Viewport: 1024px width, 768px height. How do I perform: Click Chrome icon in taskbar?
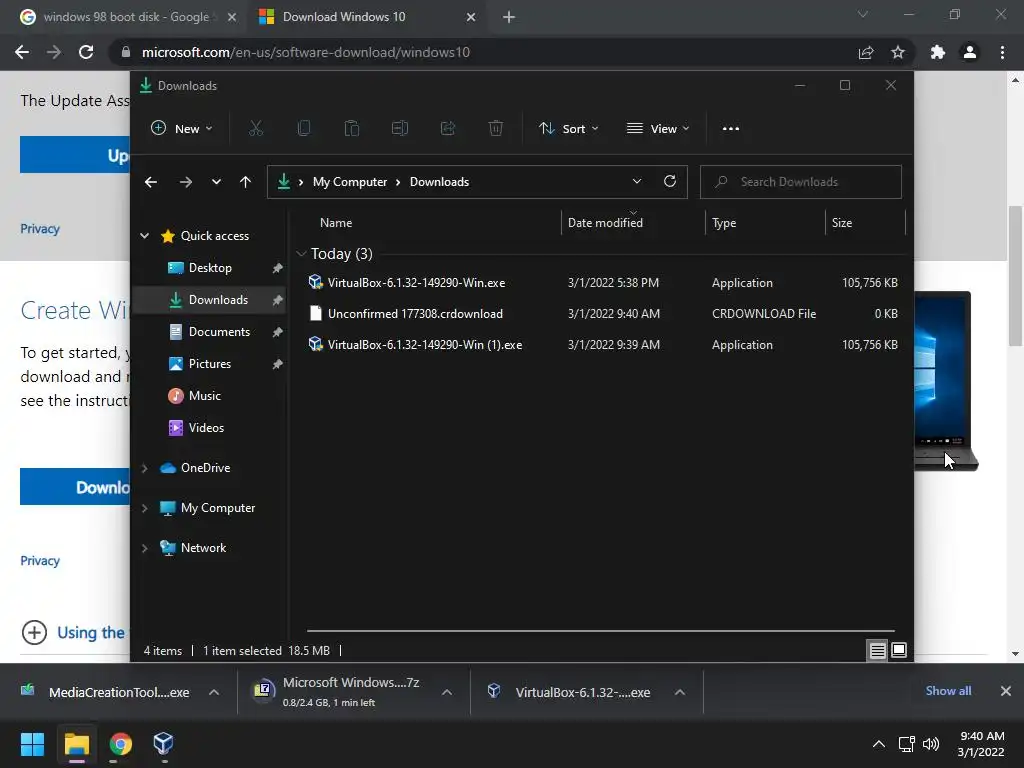[120, 744]
